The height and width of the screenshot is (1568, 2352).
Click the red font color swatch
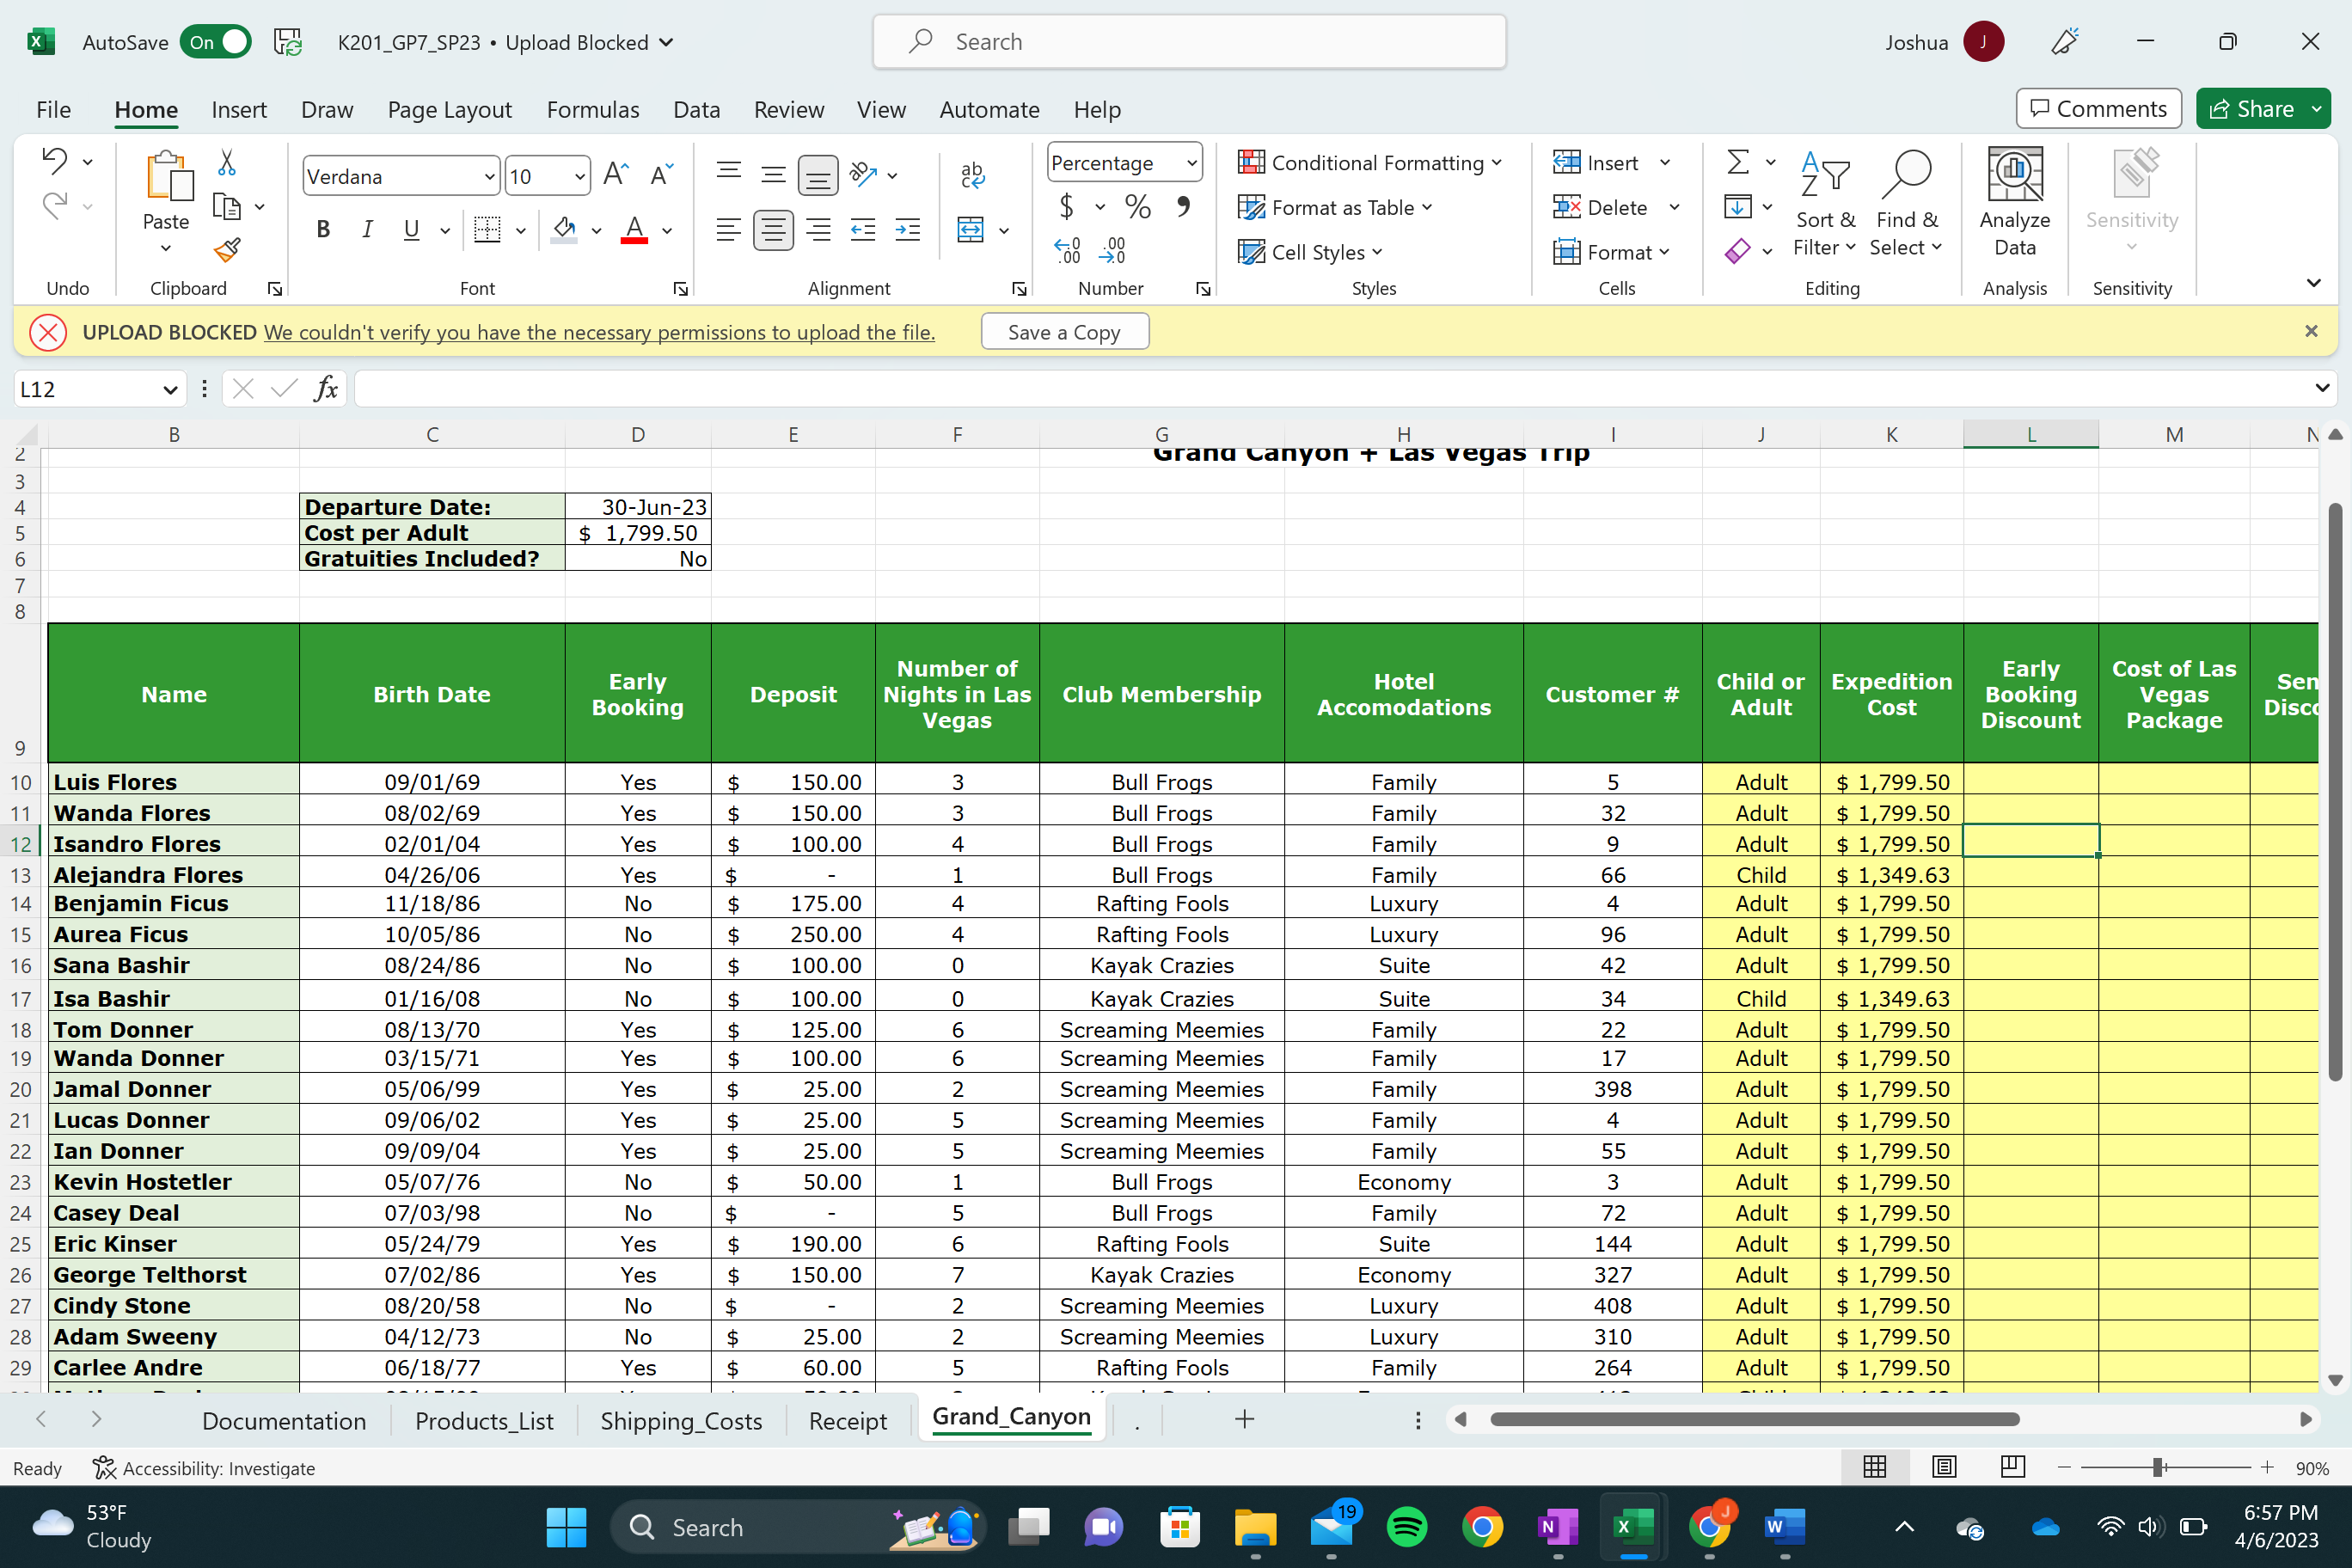click(x=634, y=230)
